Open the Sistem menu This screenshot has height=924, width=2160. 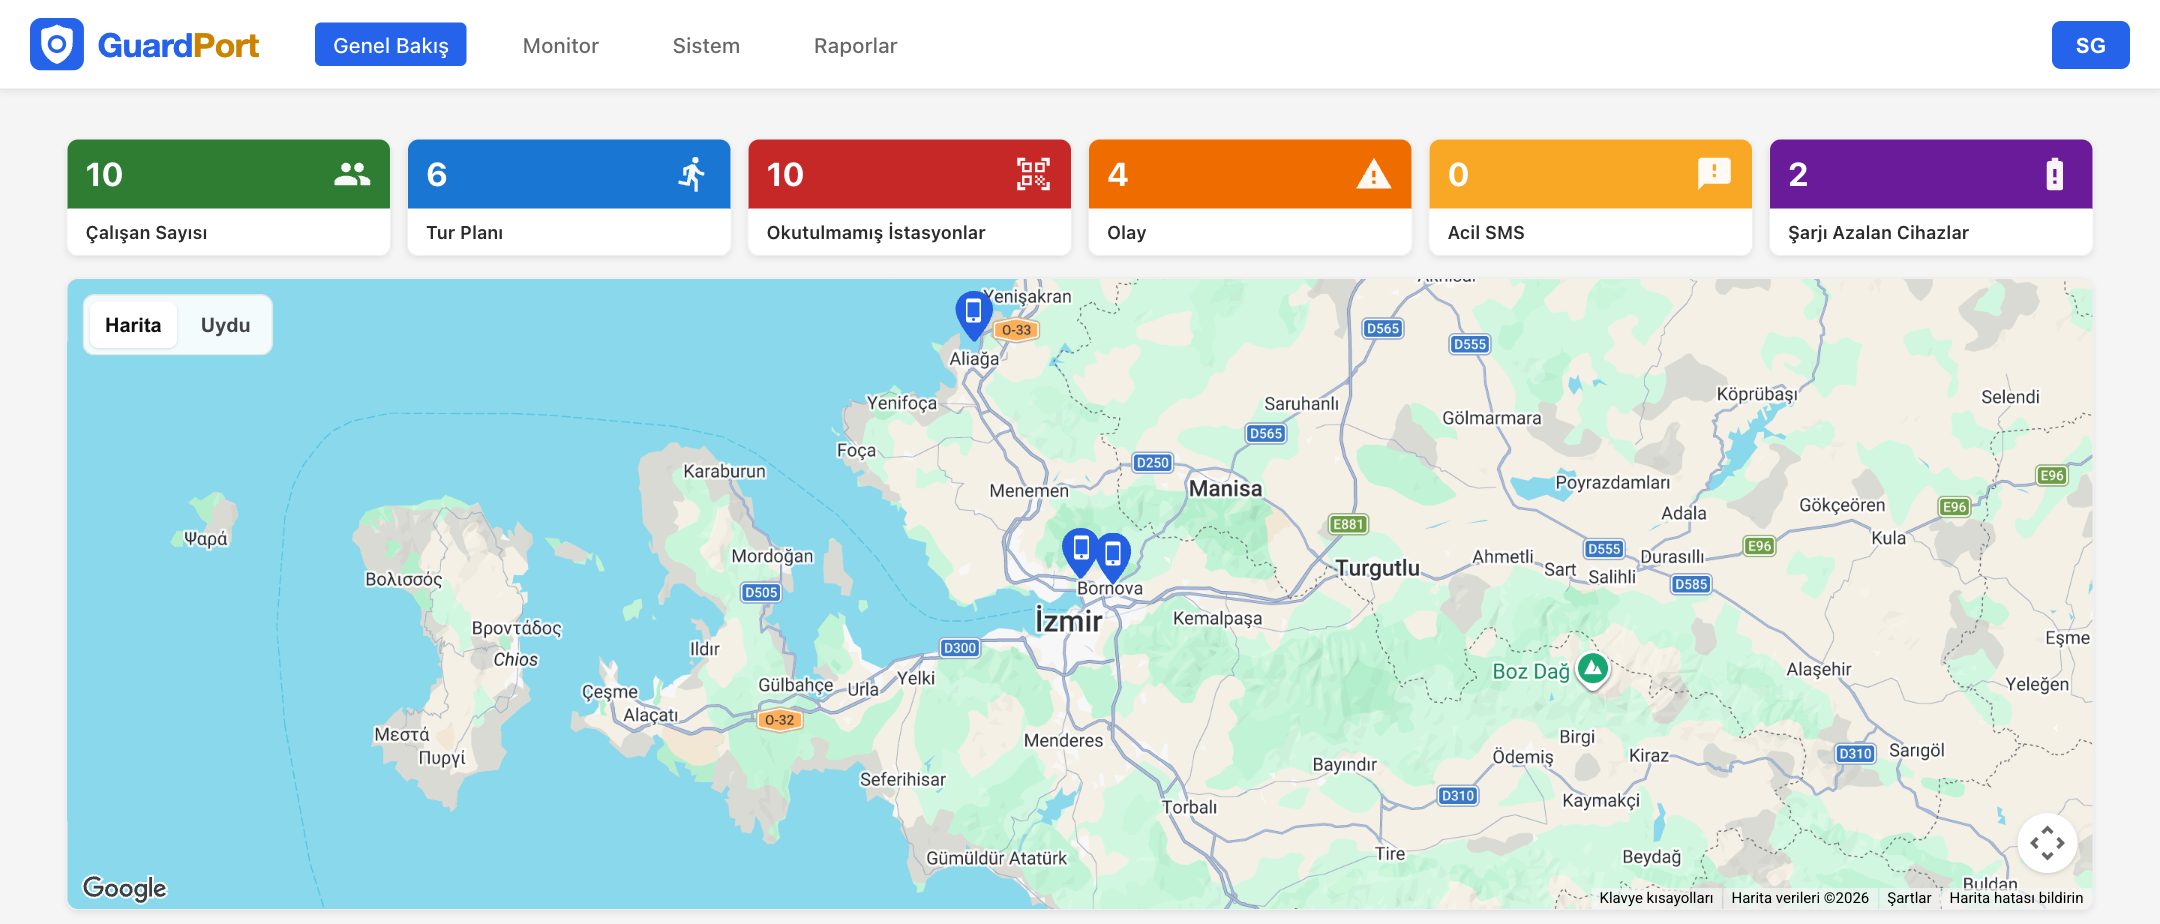(706, 45)
